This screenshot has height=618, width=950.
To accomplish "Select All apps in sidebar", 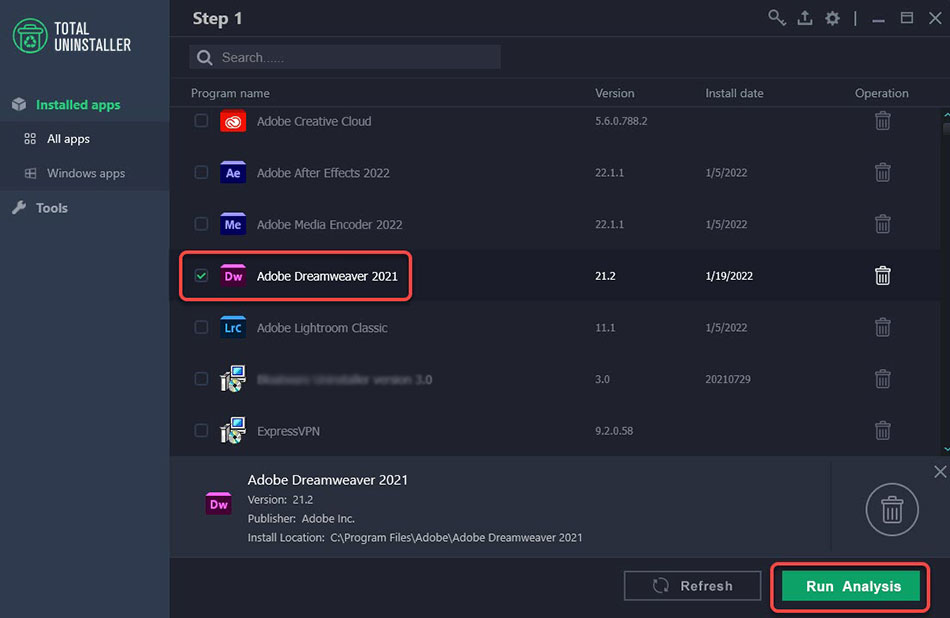I will [x=68, y=139].
